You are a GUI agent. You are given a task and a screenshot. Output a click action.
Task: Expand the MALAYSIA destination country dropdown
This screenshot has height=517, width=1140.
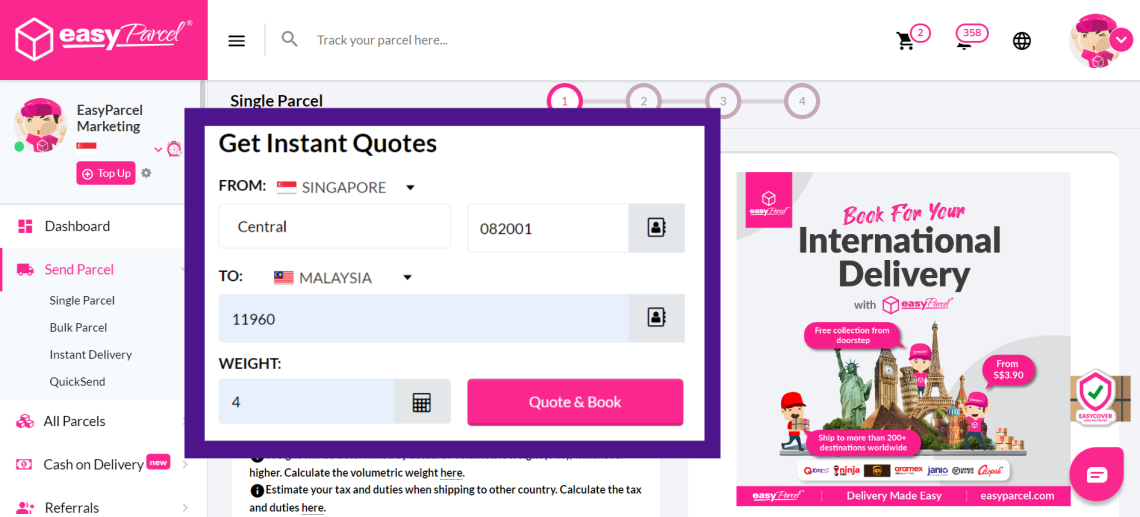coord(407,278)
